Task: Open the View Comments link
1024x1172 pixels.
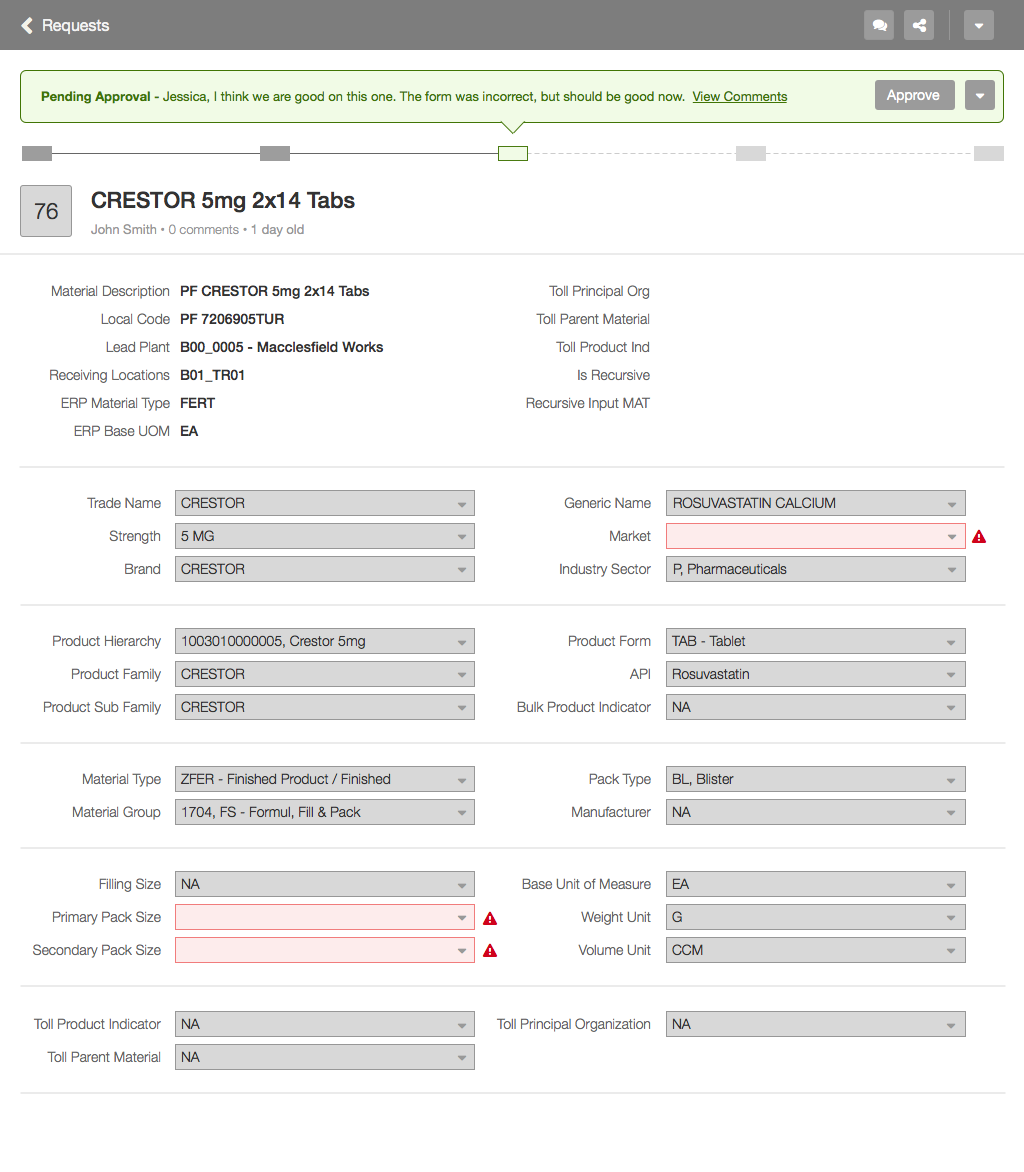Action: (x=739, y=97)
